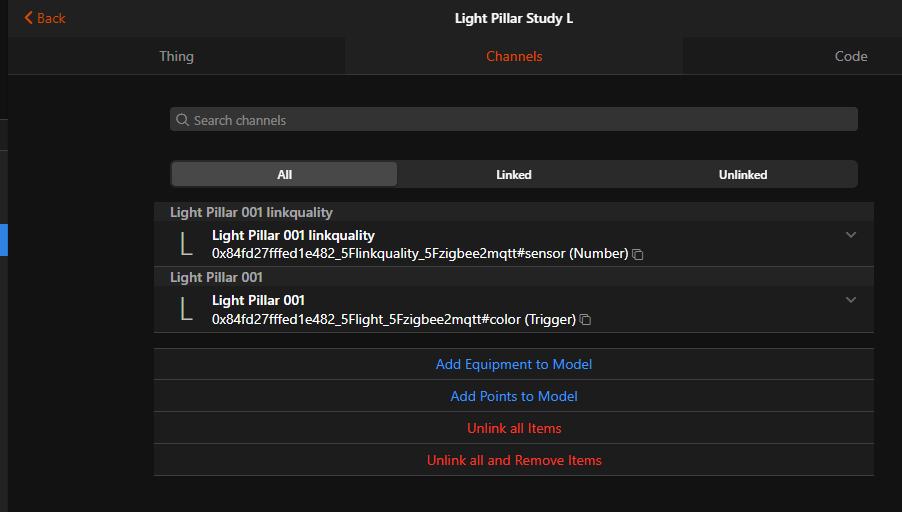Open the Light Pillar 001 linkquality item title

[293, 236]
